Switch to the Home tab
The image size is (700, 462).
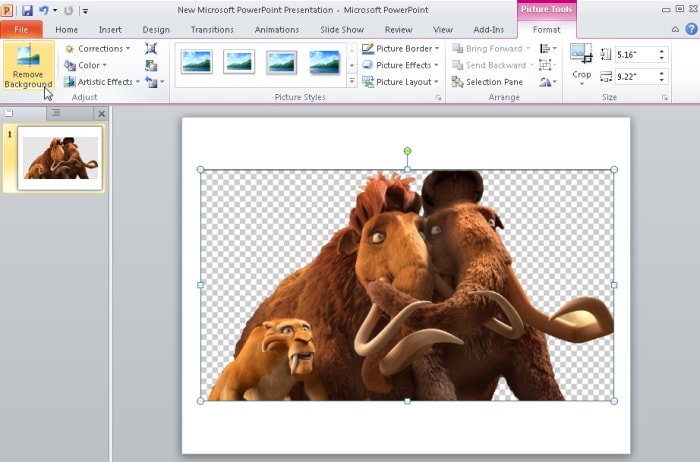point(67,29)
